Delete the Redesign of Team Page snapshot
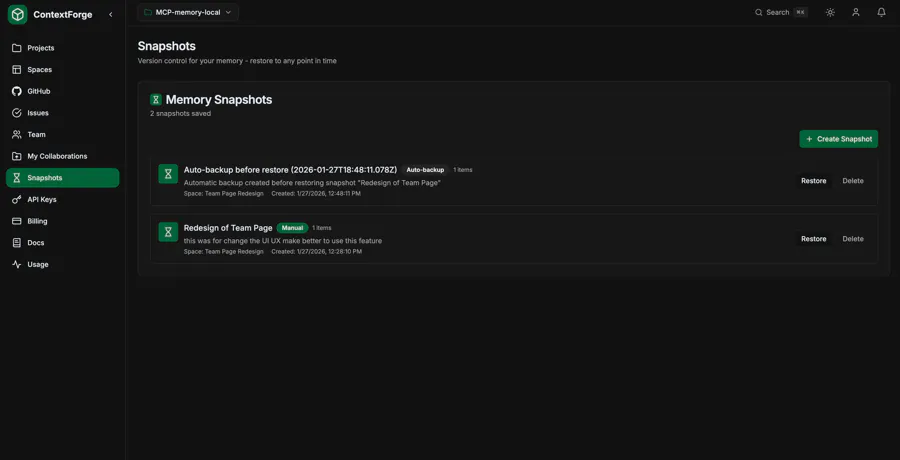Image resolution: width=900 pixels, height=460 pixels. [853, 239]
